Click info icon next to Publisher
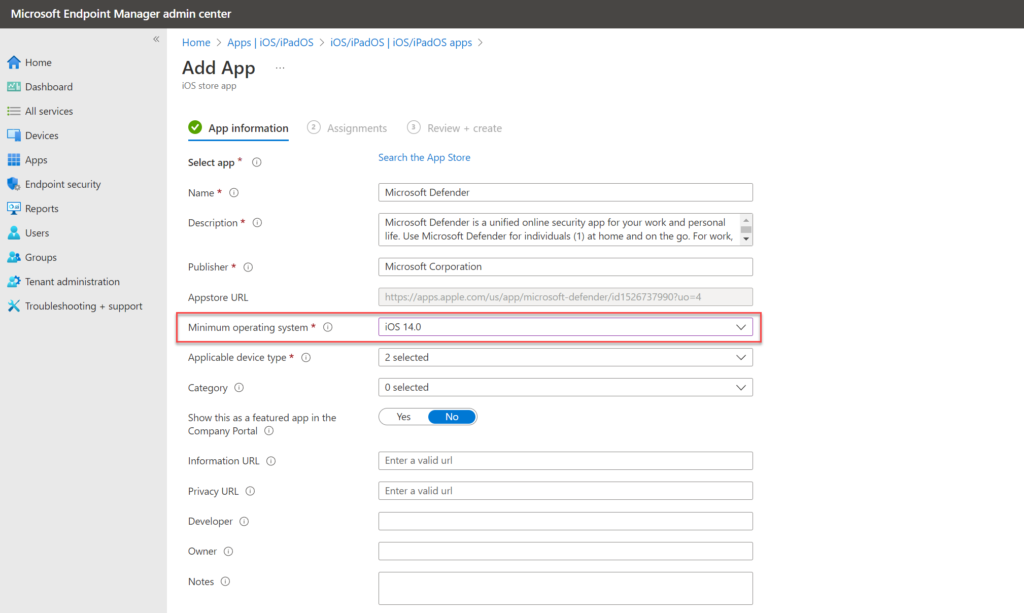 248,267
